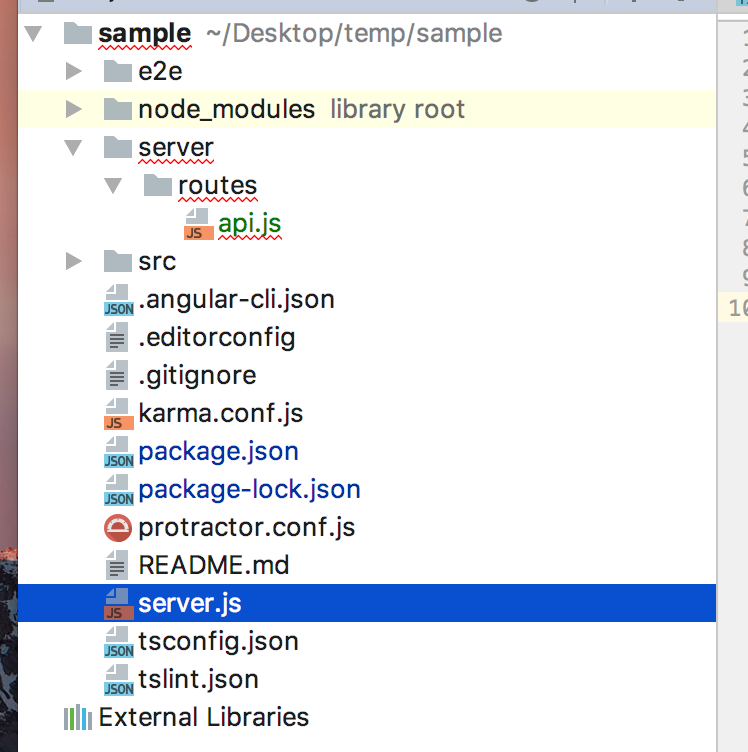748x752 pixels.
Task: Open the README.md file name
Action: pyautogui.click(x=214, y=565)
